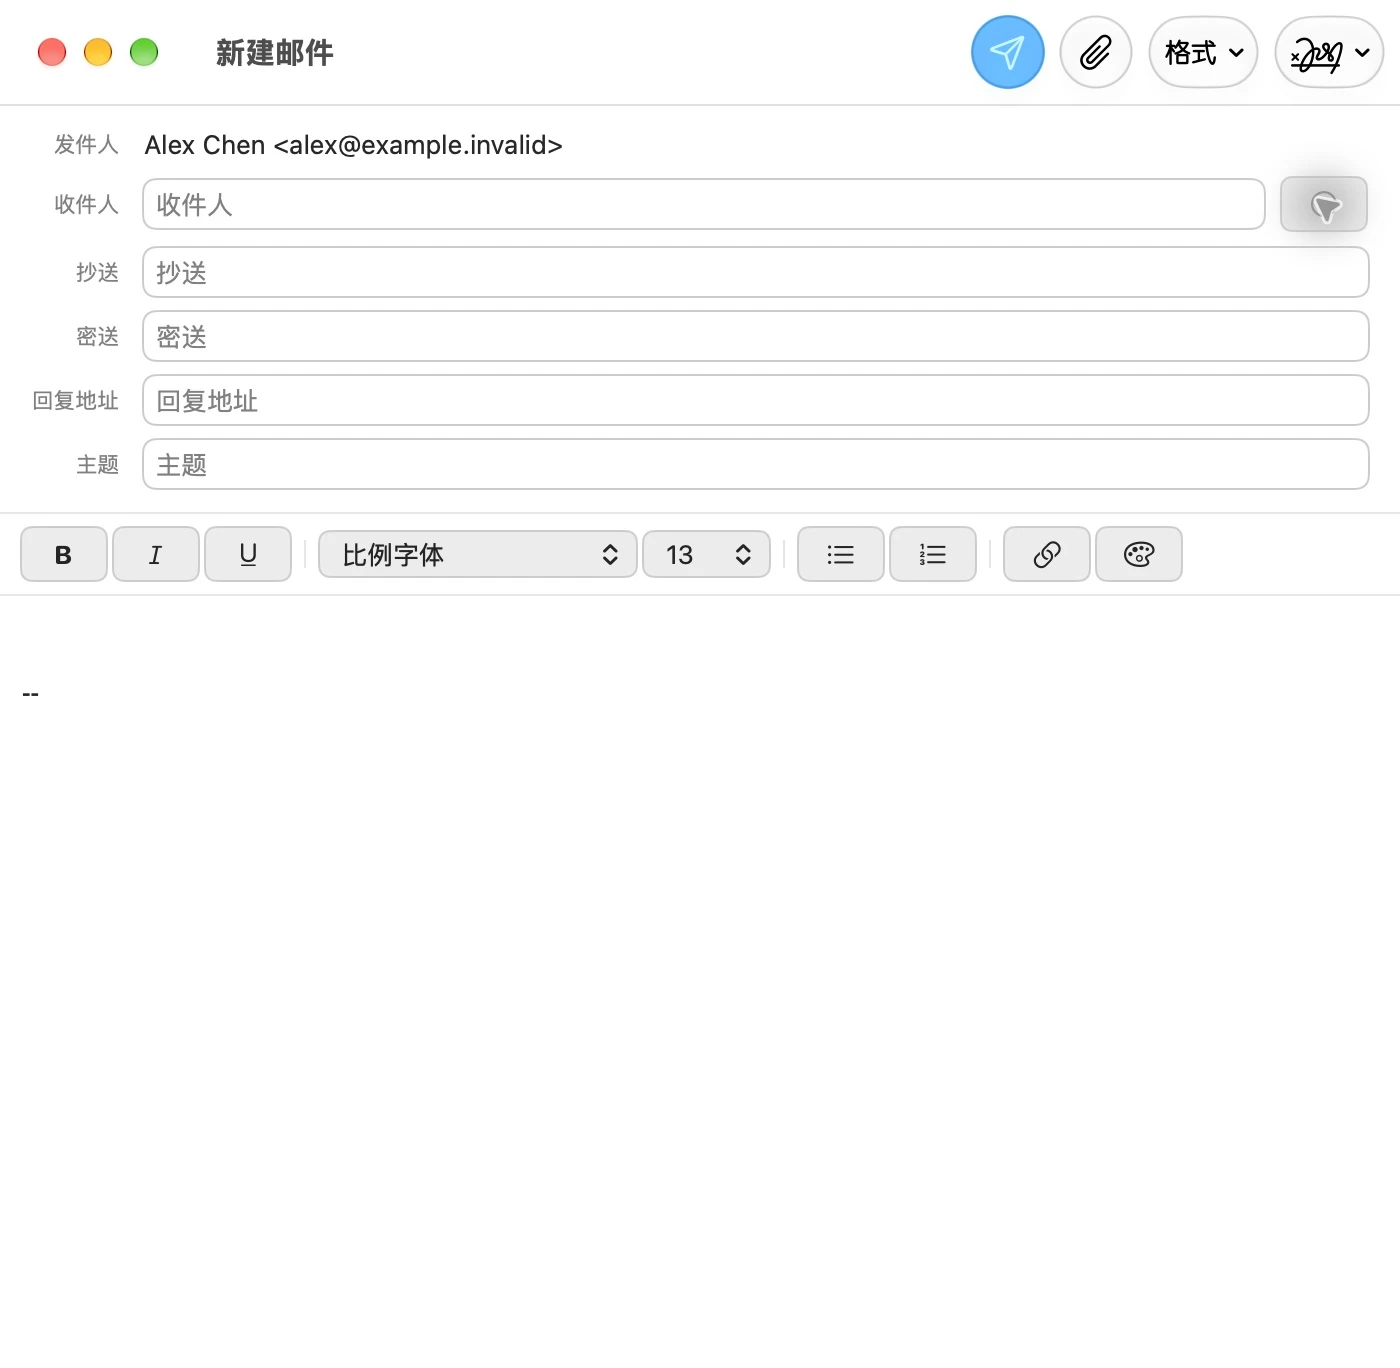Open the font size 13 dropdown

click(x=706, y=554)
